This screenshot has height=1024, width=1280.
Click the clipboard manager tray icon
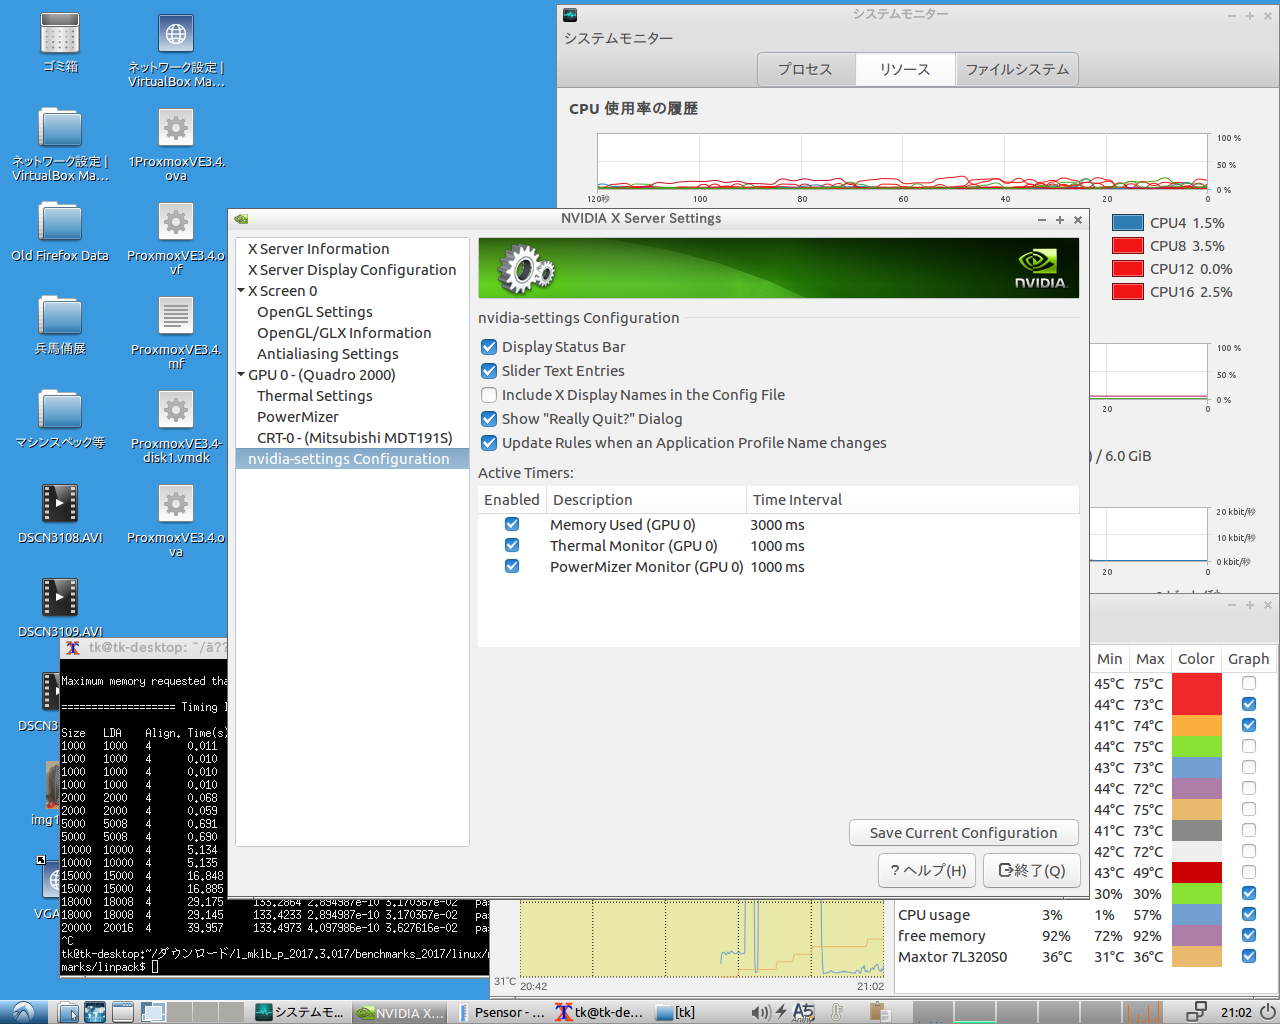(x=879, y=1012)
